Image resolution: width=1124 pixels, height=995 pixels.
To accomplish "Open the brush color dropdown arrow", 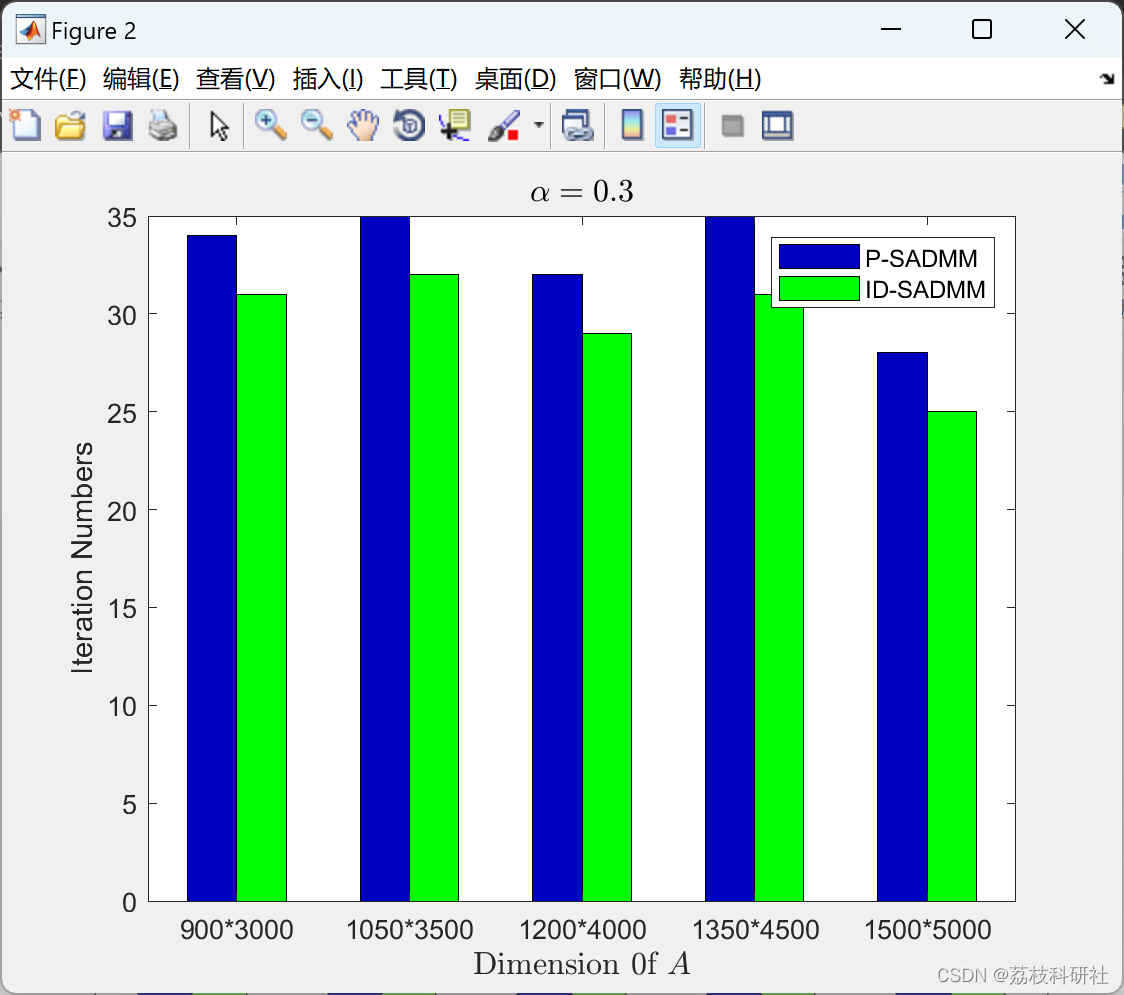I will point(538,125).
